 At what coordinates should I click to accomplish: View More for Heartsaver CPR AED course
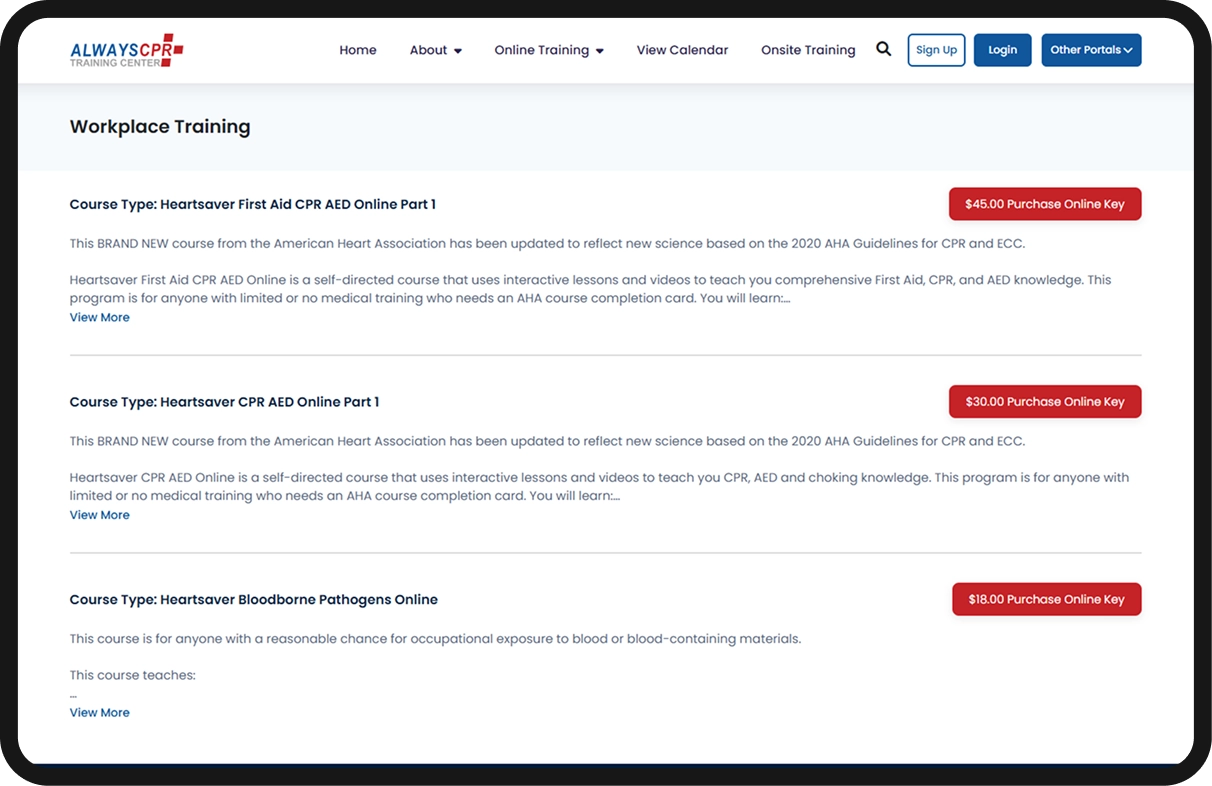coord(99,515)
